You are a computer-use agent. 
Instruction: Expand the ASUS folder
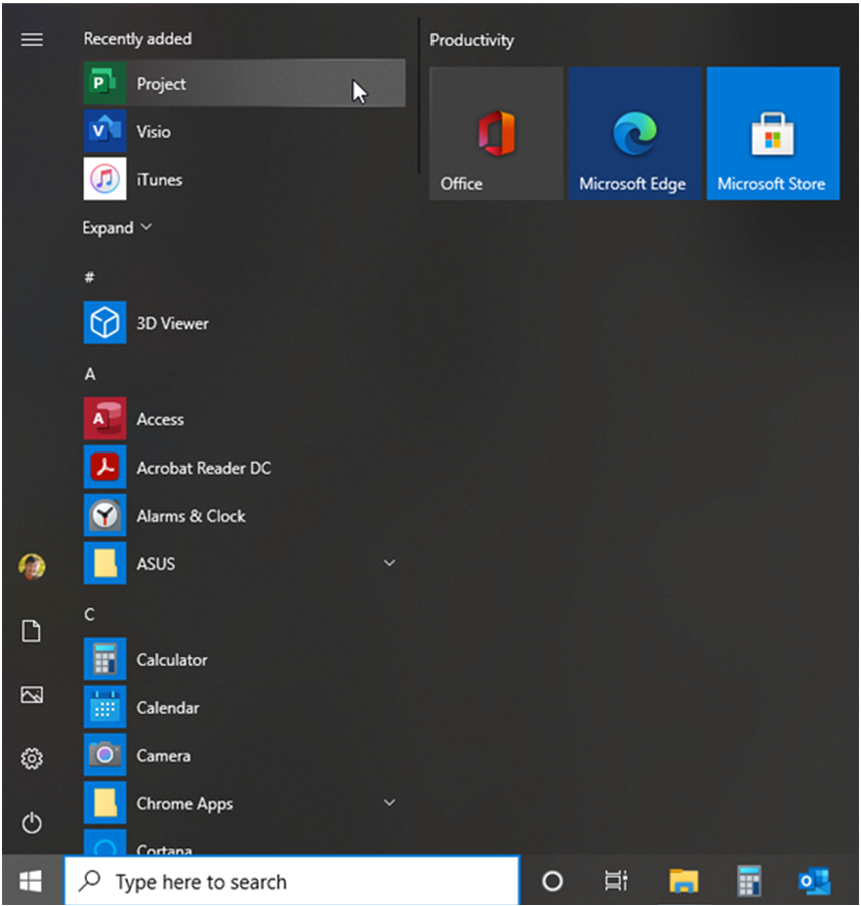coord(389,564)
